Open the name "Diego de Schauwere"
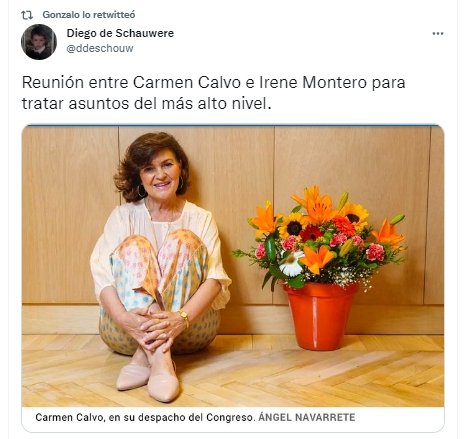This screenshot has width=465, height=439. [x=120, y=33]
